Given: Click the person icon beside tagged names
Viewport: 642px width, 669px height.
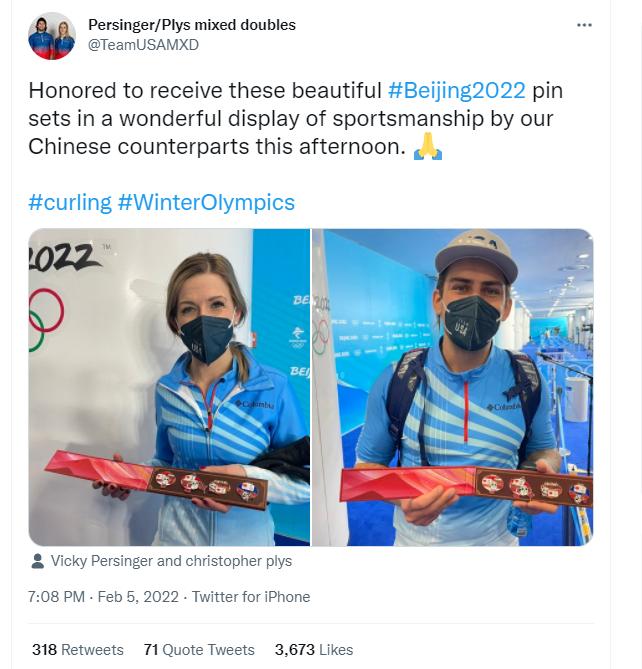Looking at the screenshot, I should tap(37, 561).
